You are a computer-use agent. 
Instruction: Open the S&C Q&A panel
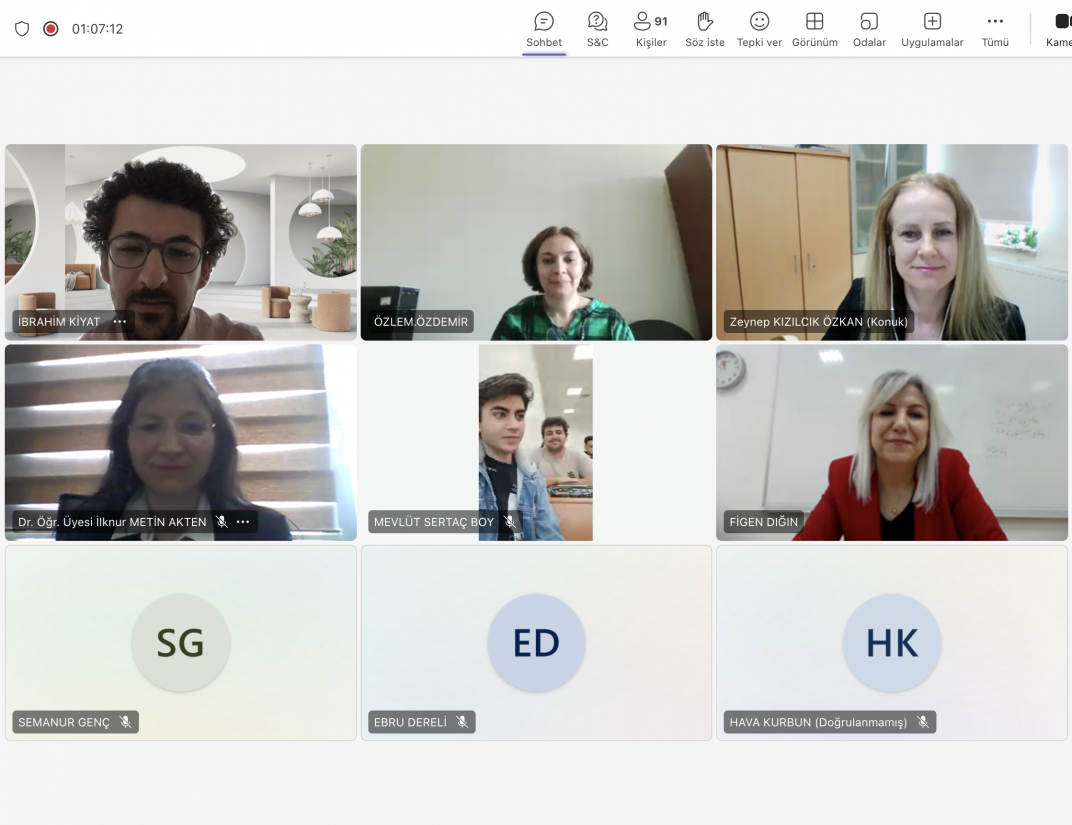point(597,29)
